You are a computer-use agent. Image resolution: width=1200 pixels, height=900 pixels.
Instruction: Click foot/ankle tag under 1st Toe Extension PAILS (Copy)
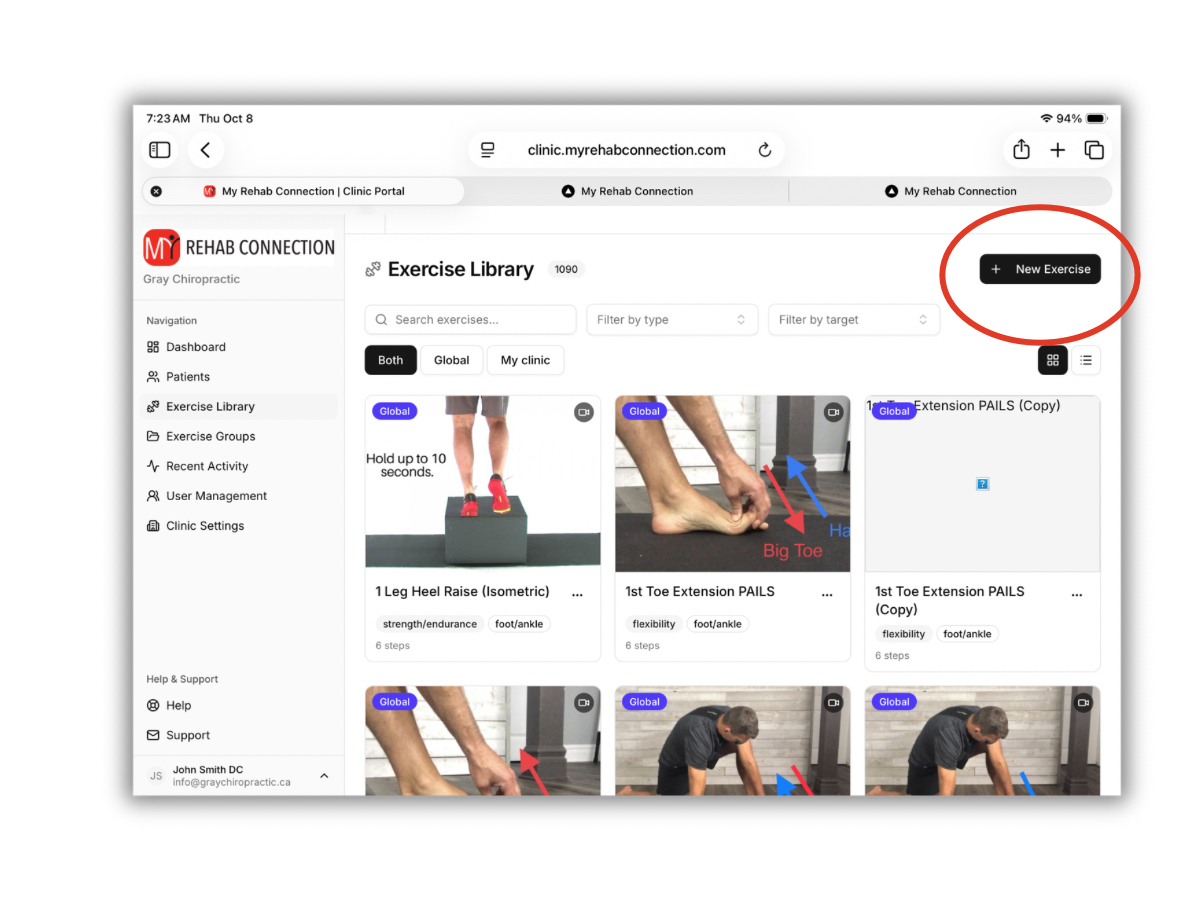968,634
